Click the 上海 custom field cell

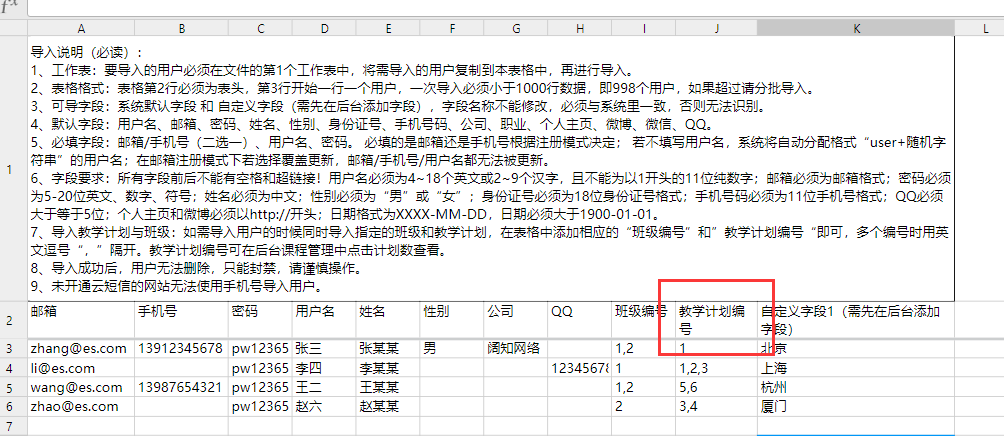(855, 368)
